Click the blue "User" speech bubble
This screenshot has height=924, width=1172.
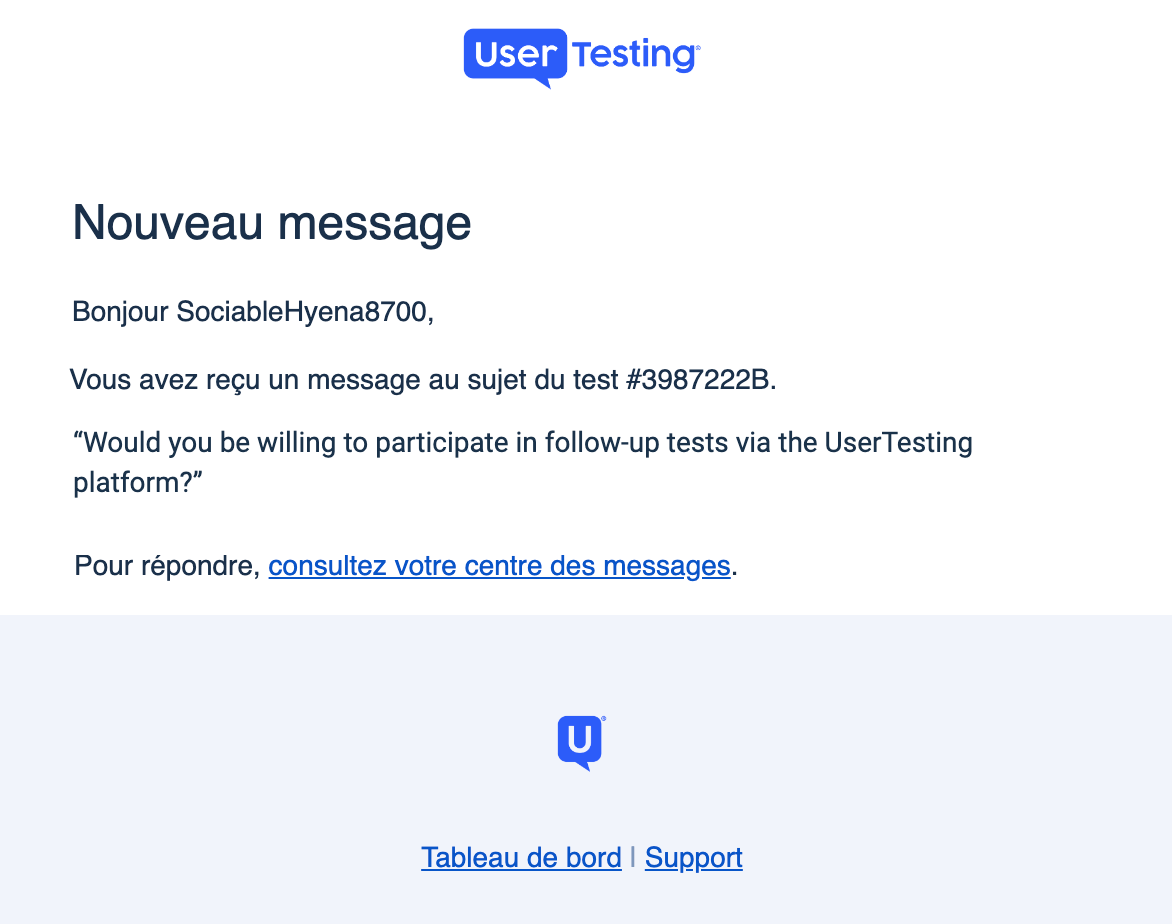(x=515, y=58)
